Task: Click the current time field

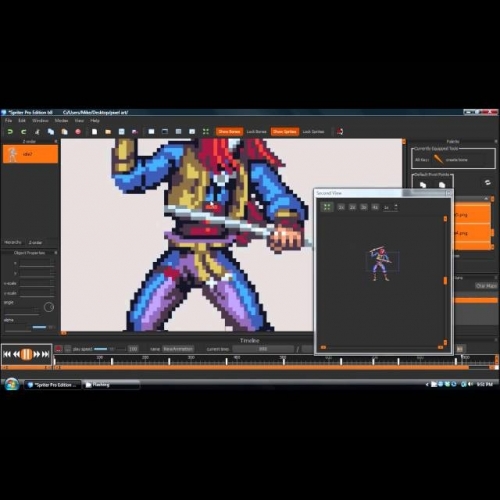Action: click(263, 349)
